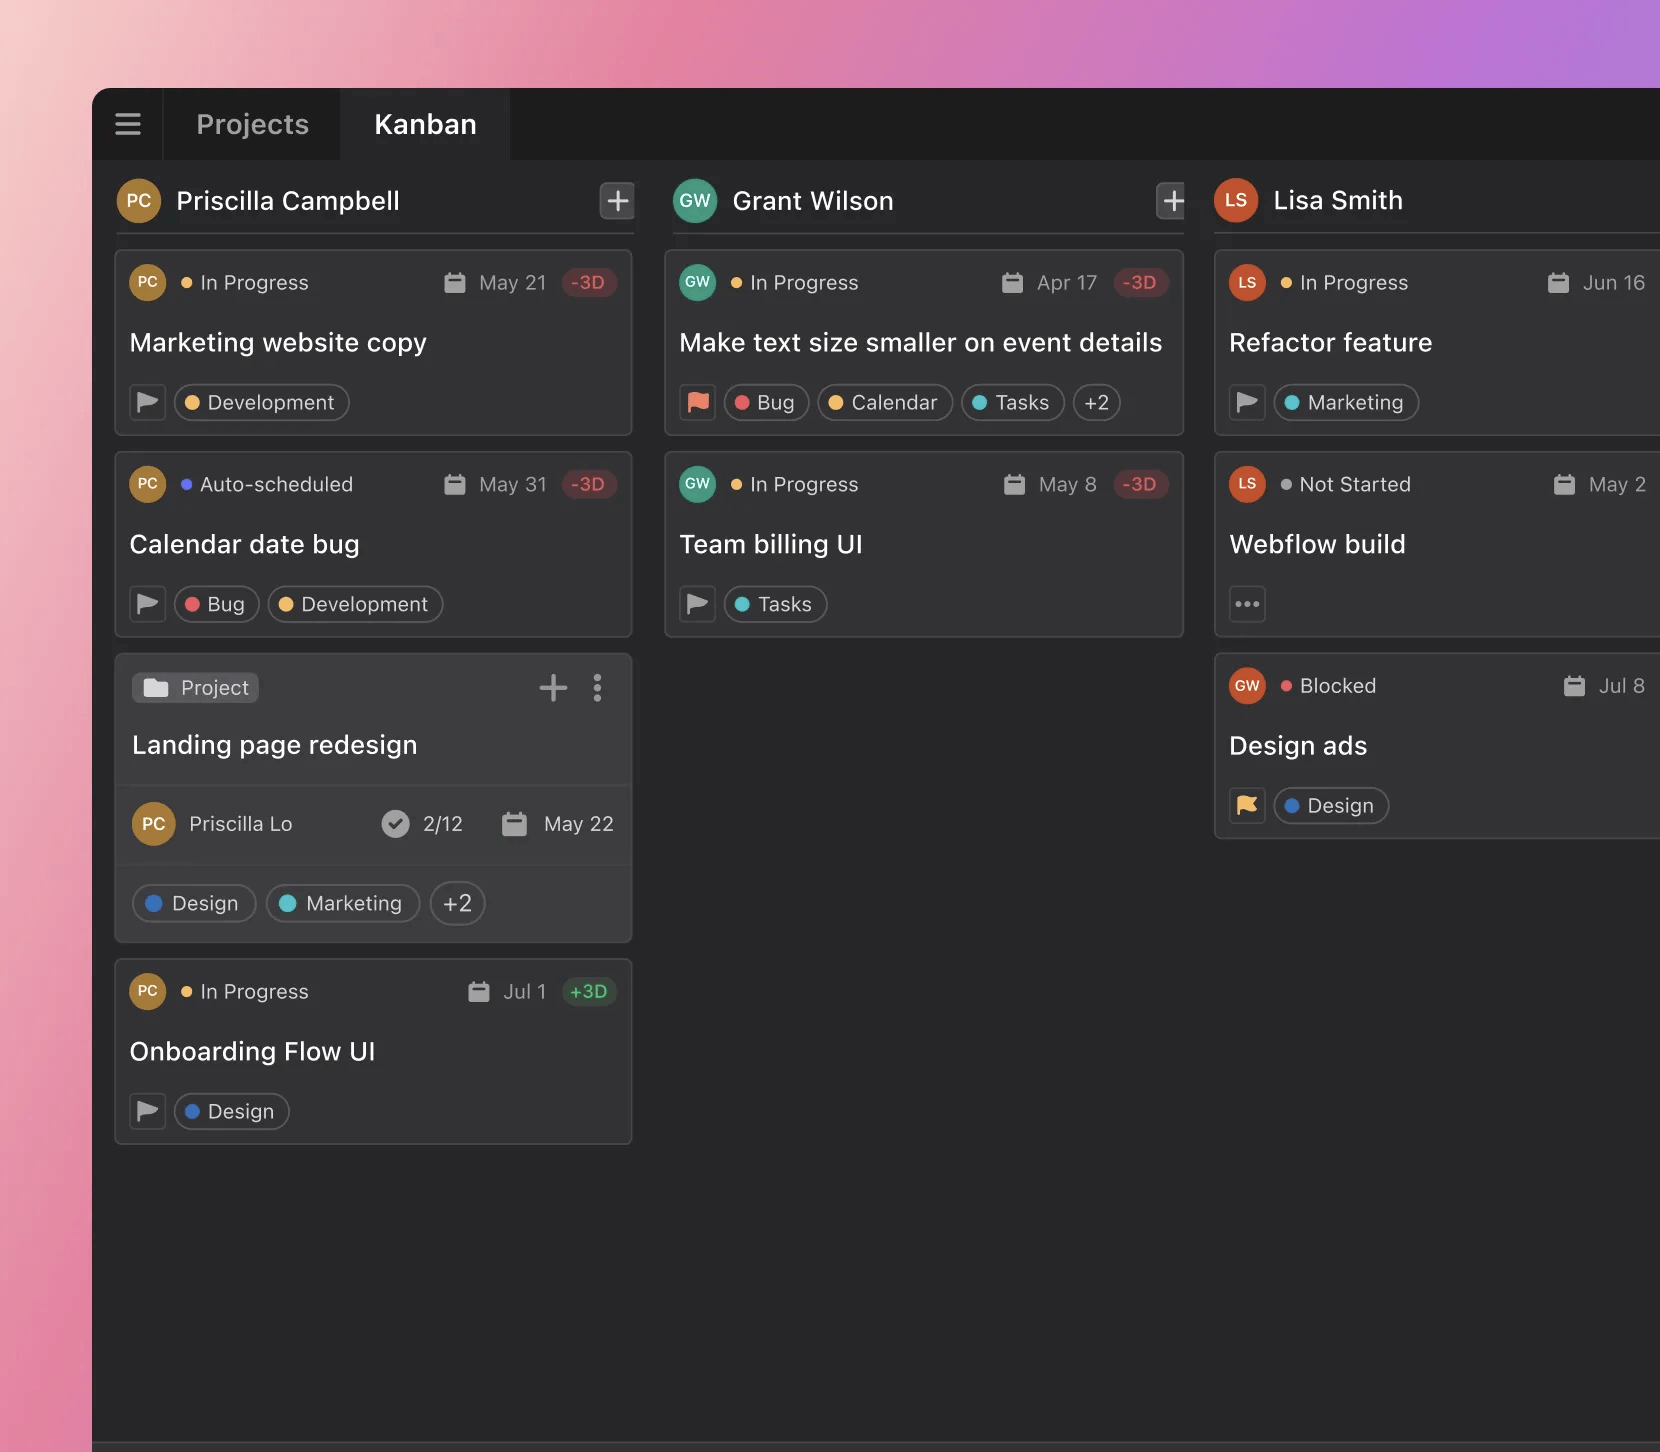Open the hamburger navigation menu

coord(127,123)
